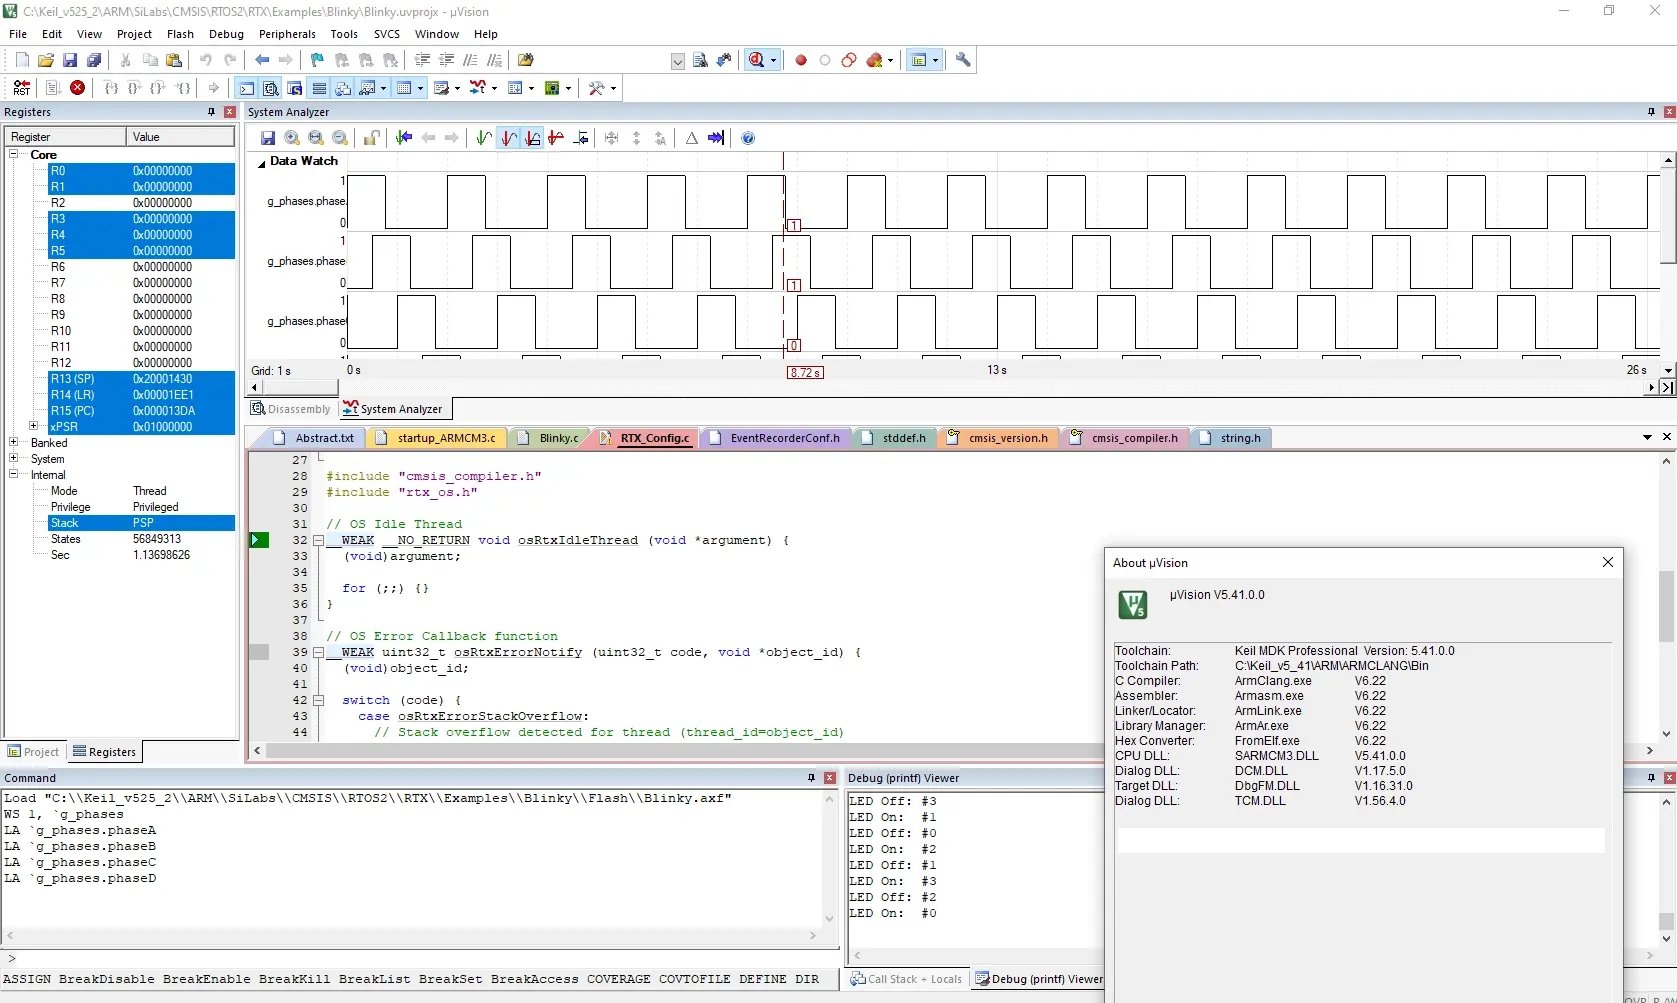The height and width of the screenshot is (1003, 1677).
Task: Click the Open file folder icon
Action: pyautogui.click(x=46, y=60)
